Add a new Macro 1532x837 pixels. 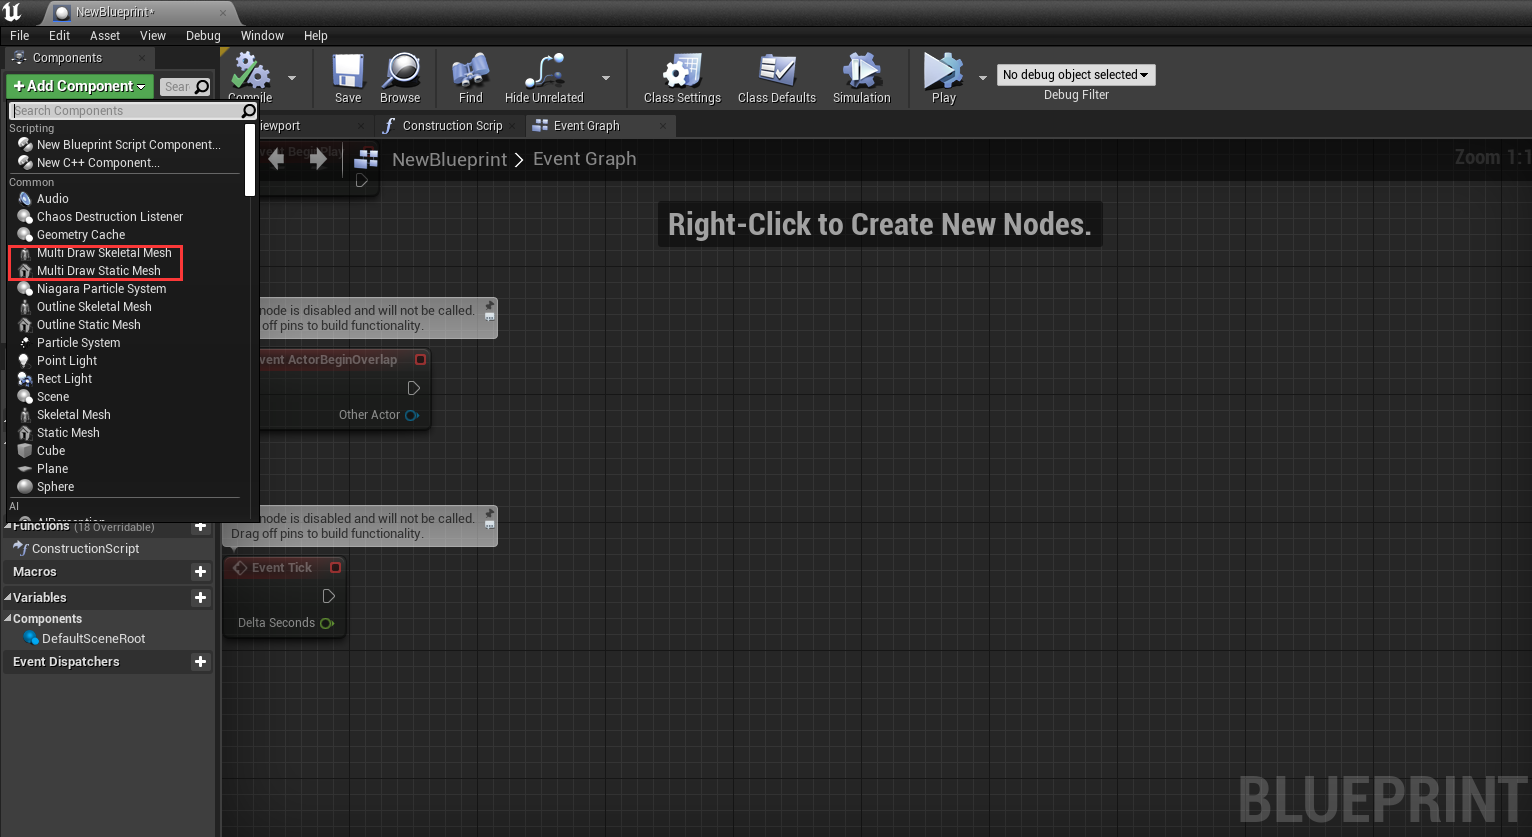coord(201,572)
